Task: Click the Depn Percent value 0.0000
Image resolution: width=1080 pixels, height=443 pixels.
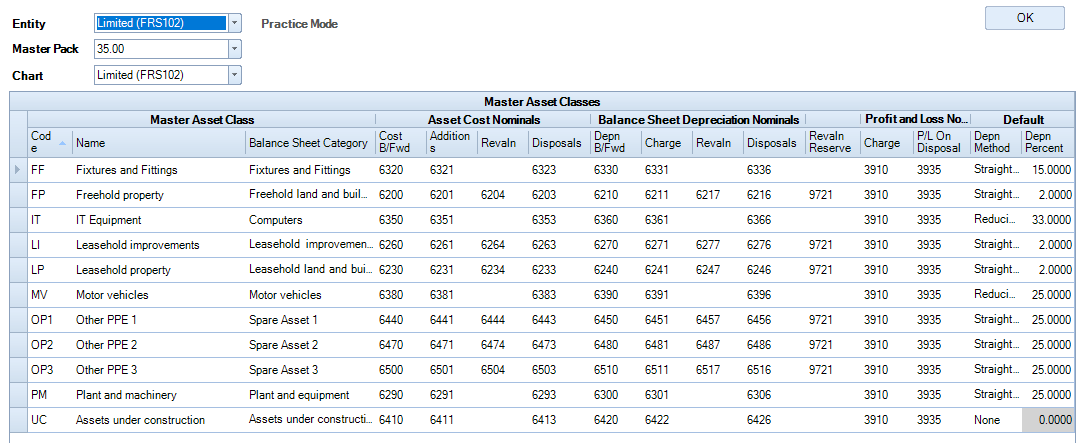Action: pos(1048,420)
